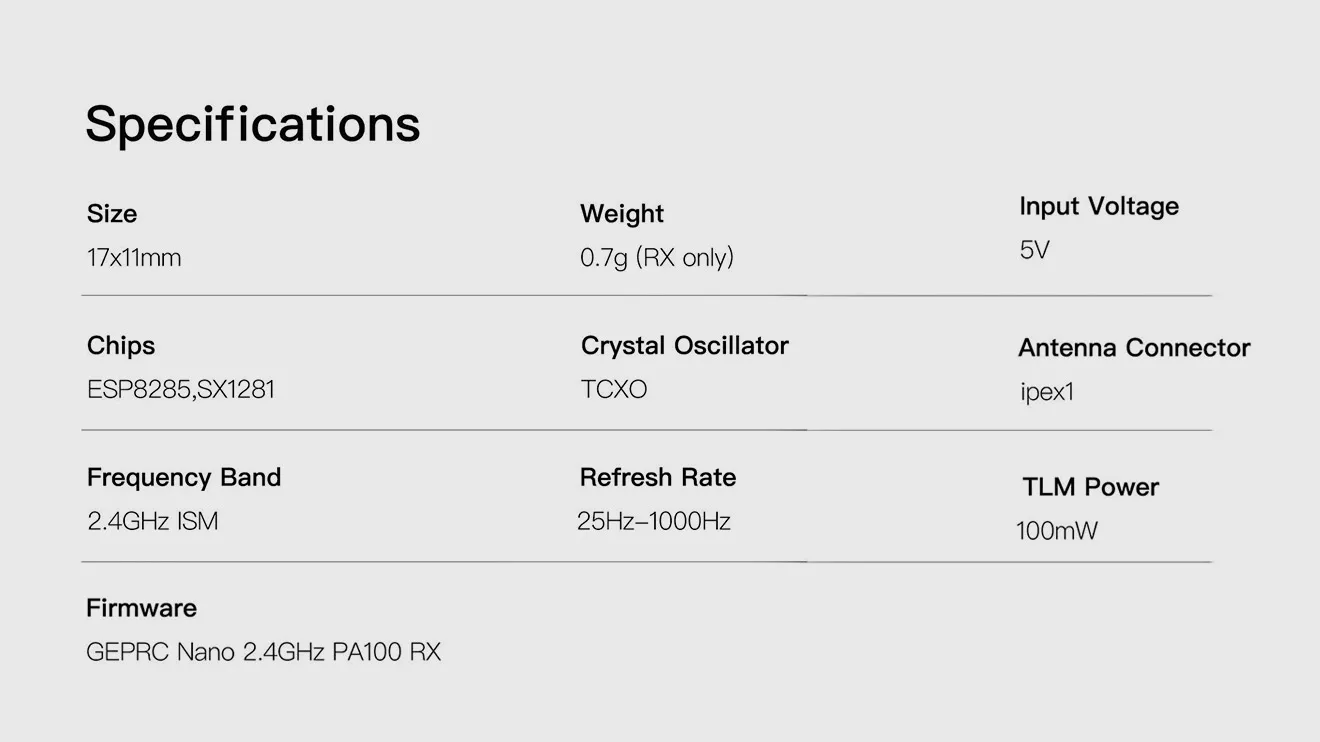Click the Size label

[112, 214]
